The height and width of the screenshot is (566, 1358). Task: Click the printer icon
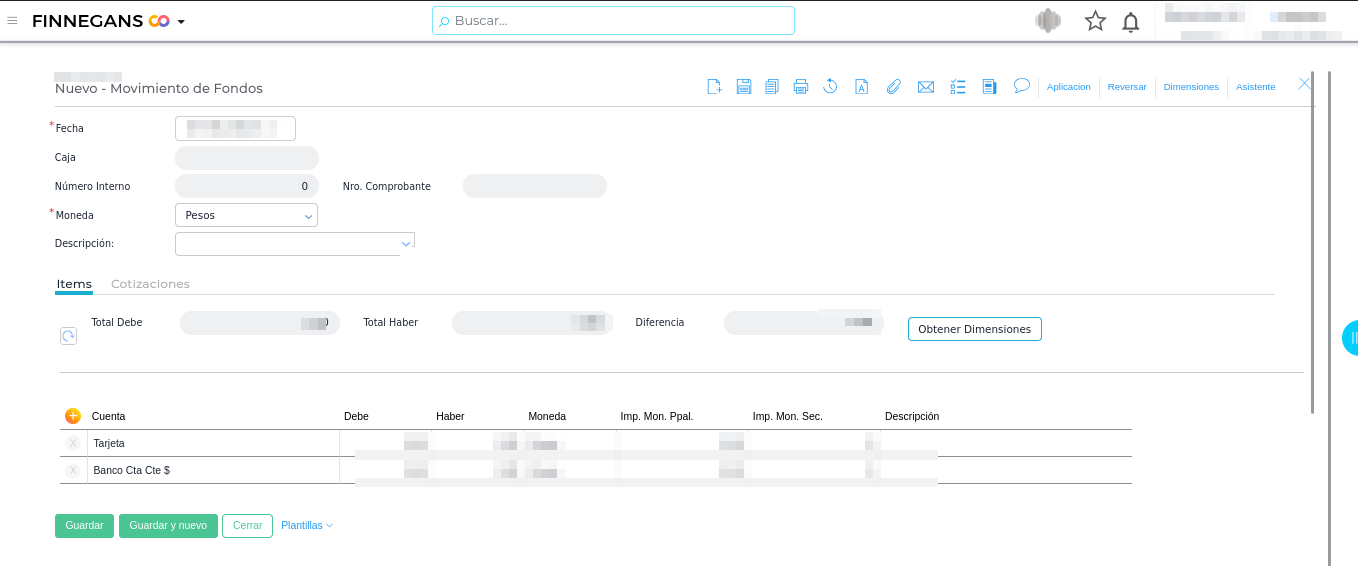tap(801, 87)
